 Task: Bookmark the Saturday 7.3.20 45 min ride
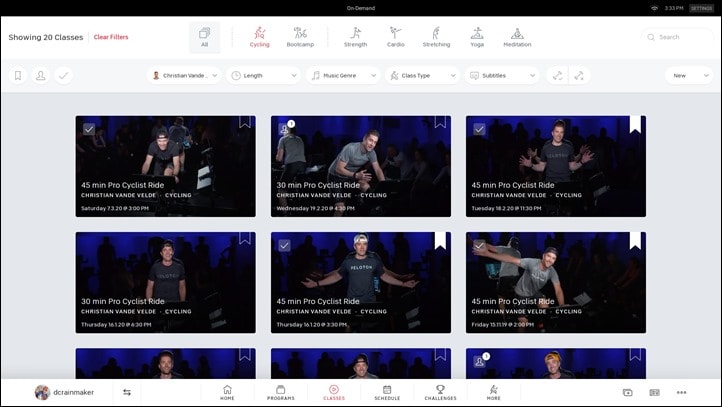point(245,122)
